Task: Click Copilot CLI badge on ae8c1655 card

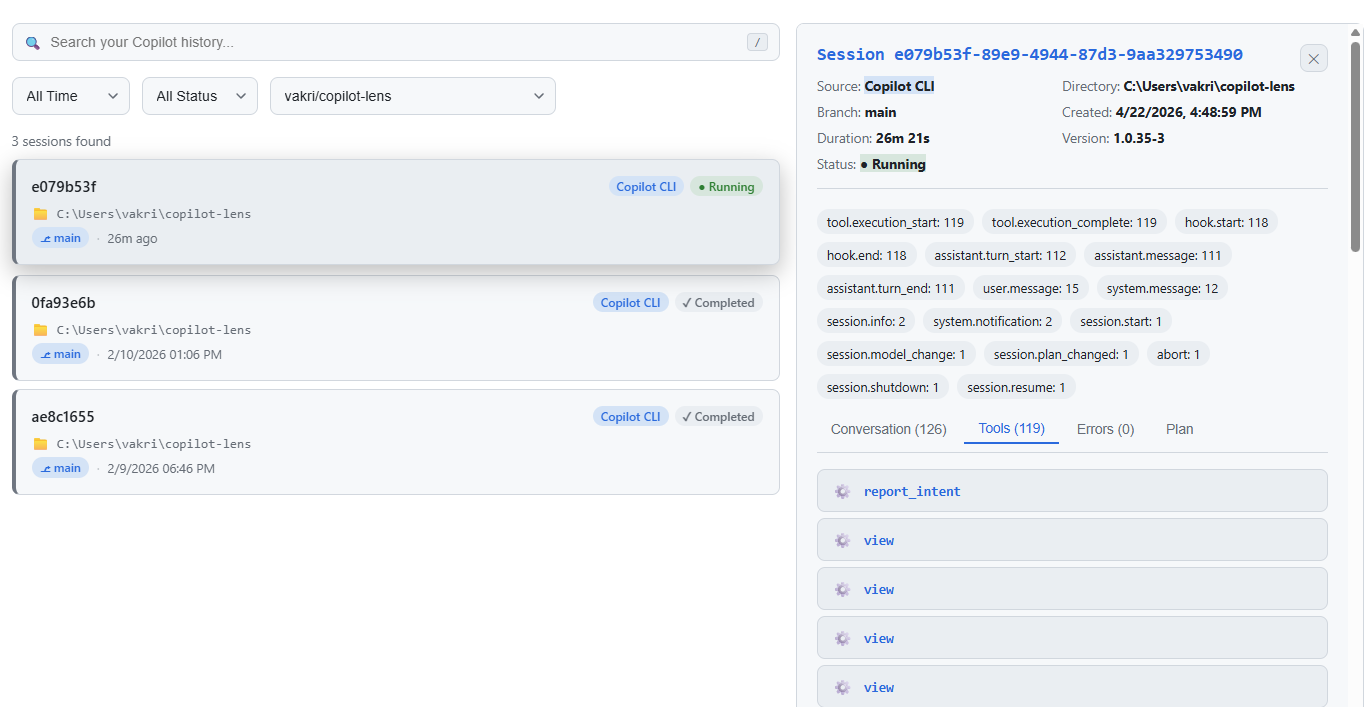Action: coord(630,417)
